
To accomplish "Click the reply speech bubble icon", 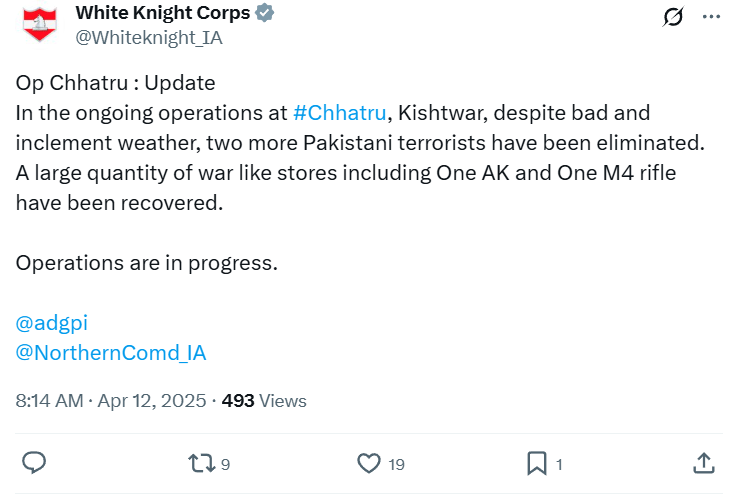I will [34, 463].
